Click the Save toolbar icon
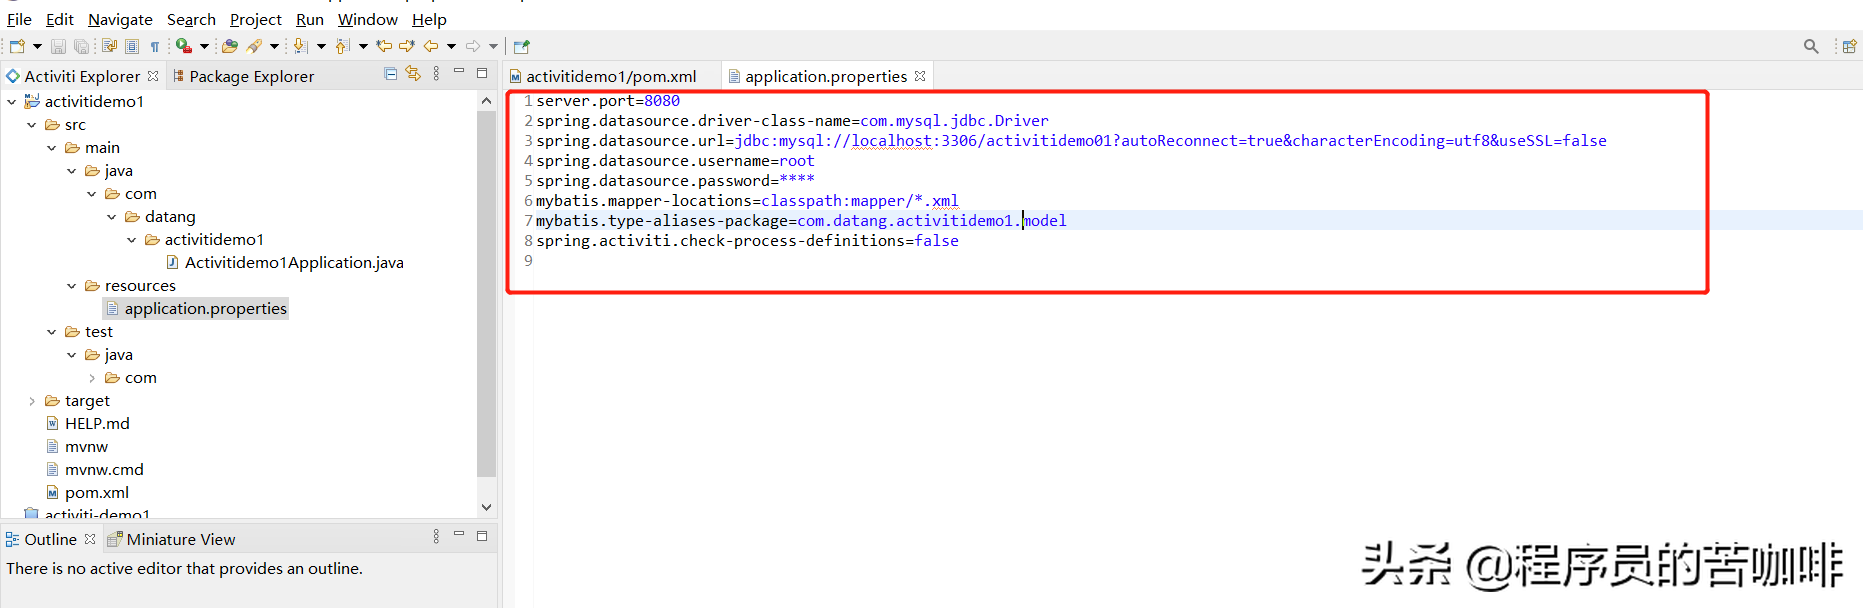The width and height of the screenshot is (1863, 608). click(58, 46)
